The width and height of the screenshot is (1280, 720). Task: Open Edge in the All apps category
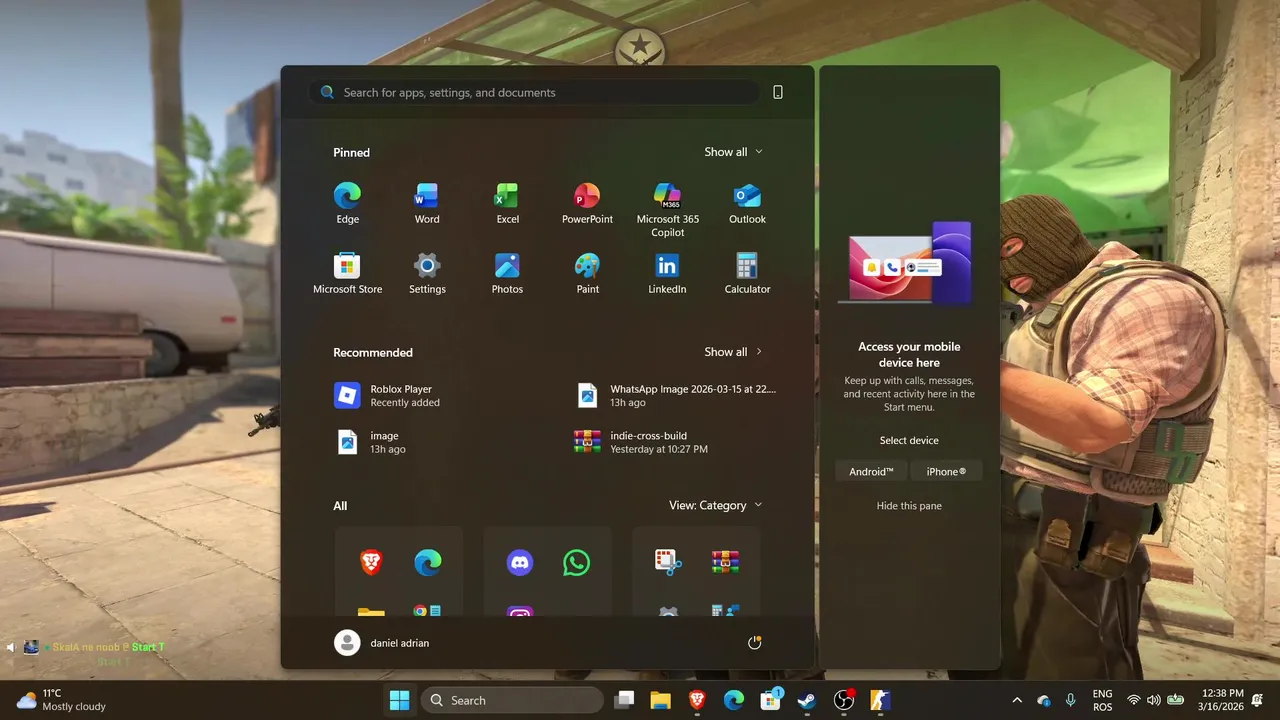click(428, 563)
